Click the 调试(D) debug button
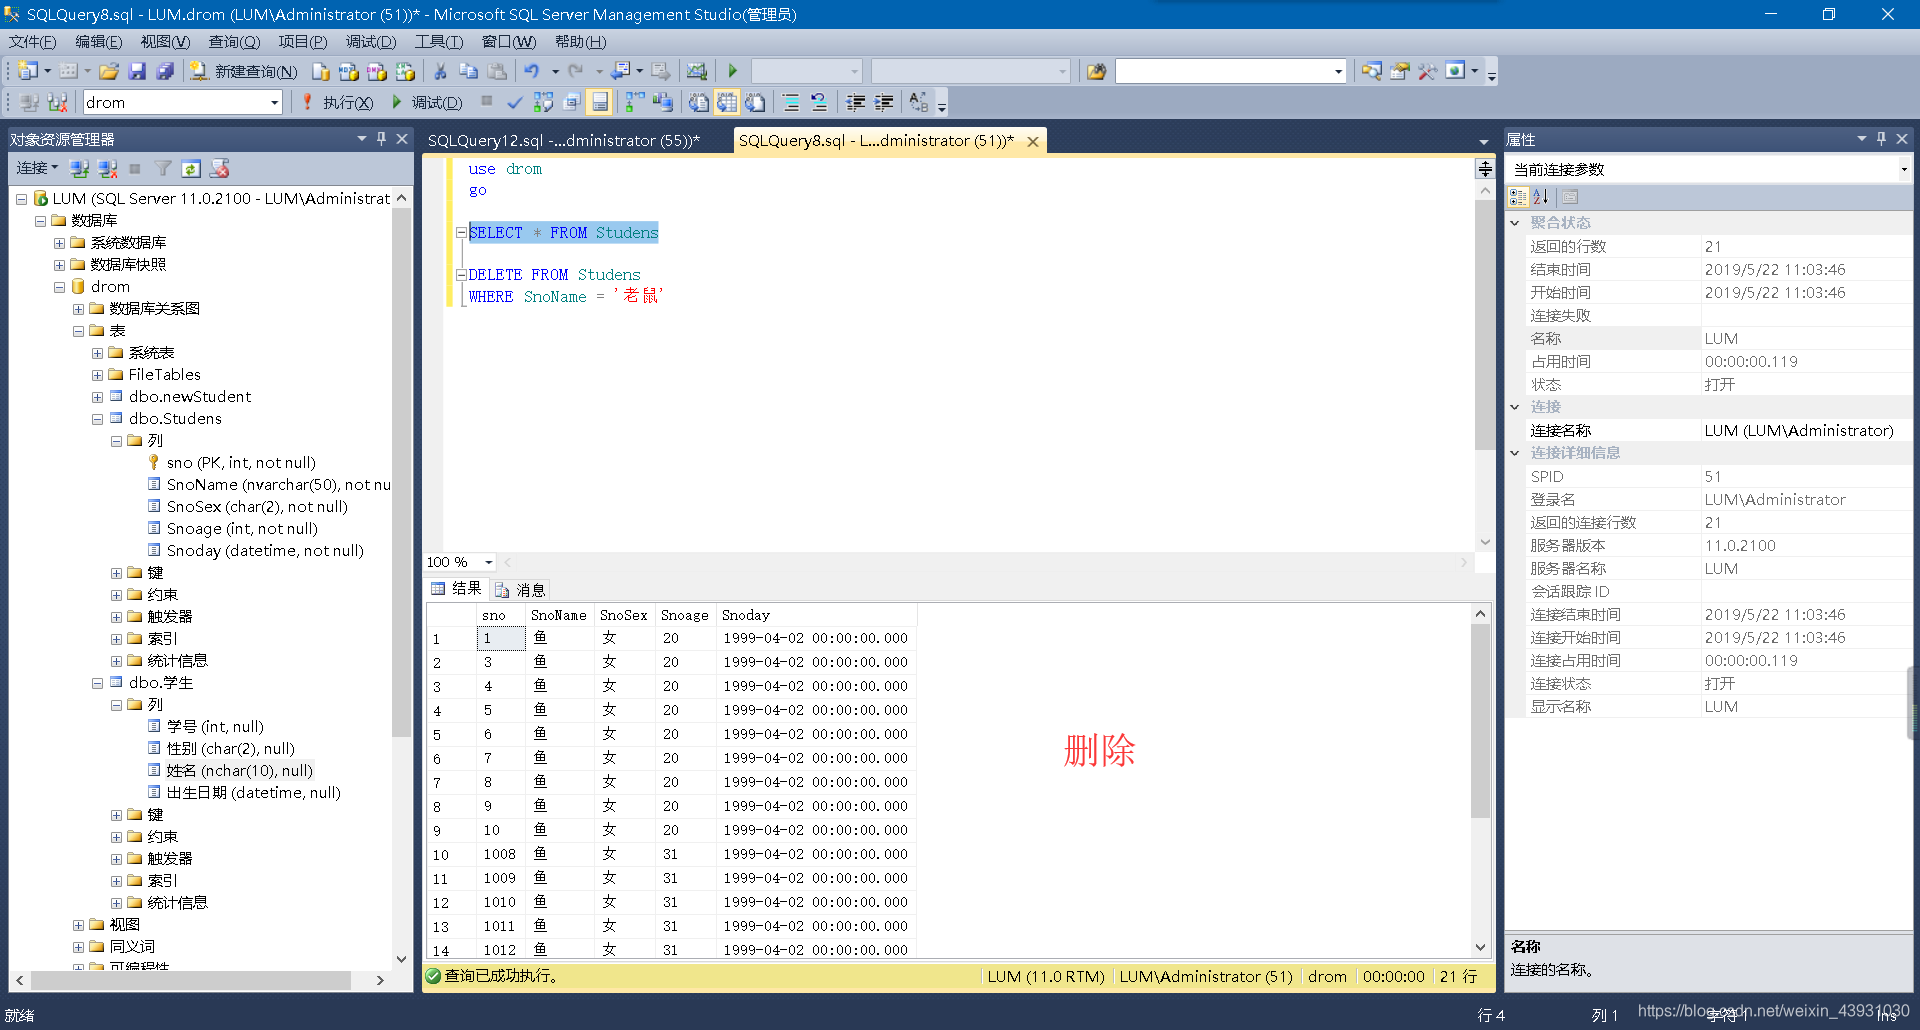 (427, 102)
